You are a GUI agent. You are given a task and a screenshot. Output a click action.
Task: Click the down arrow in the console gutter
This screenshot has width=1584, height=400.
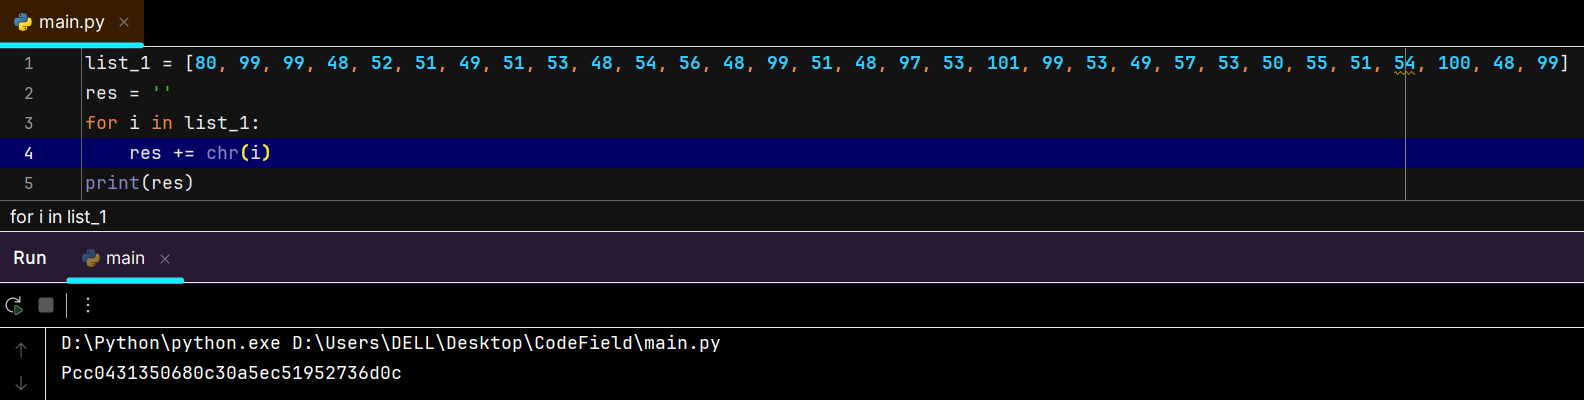[21, 383]
